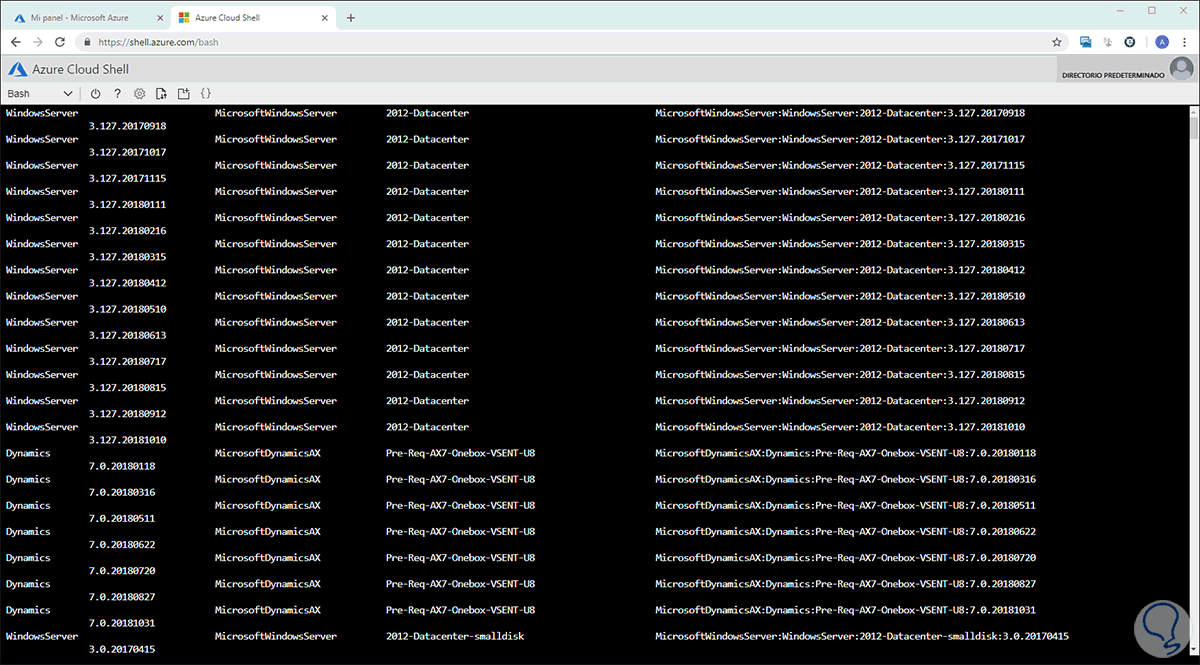This screenshot has width=1200, height=665.
Task: Minimize the Chrome window
Action: 1120,11
